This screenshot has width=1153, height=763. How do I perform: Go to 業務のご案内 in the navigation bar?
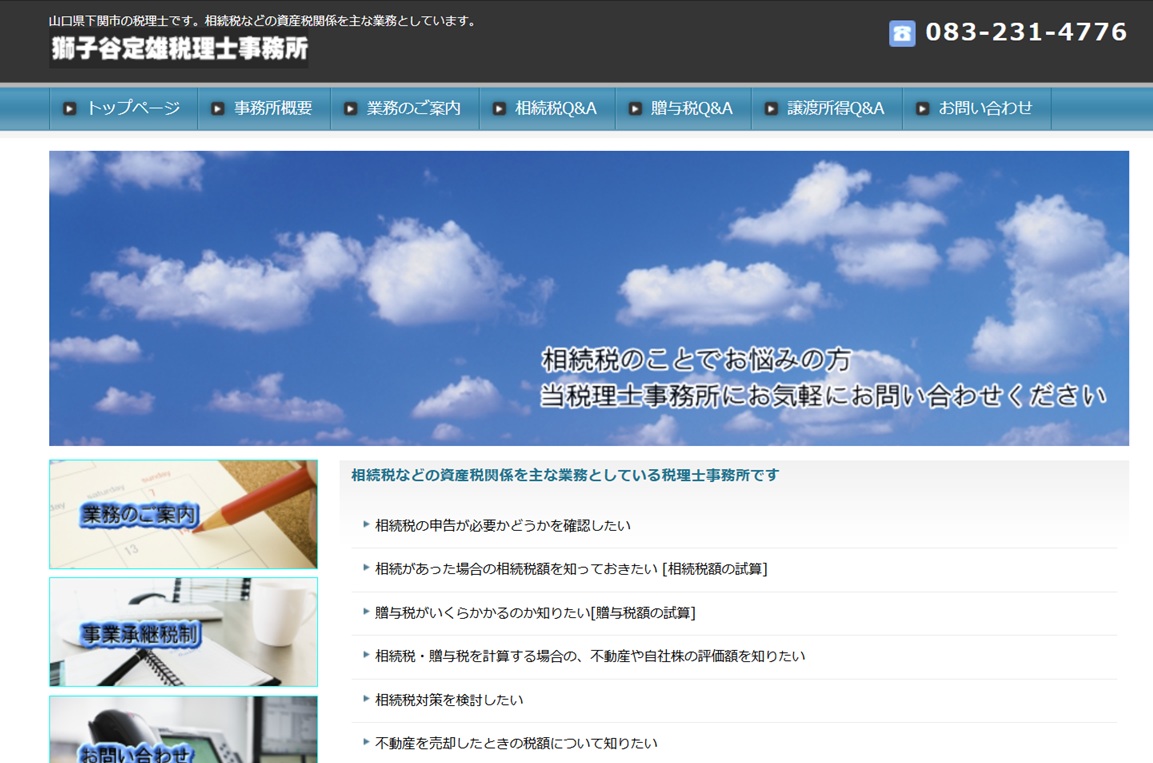pyautogui.click(x=405, y=109)
